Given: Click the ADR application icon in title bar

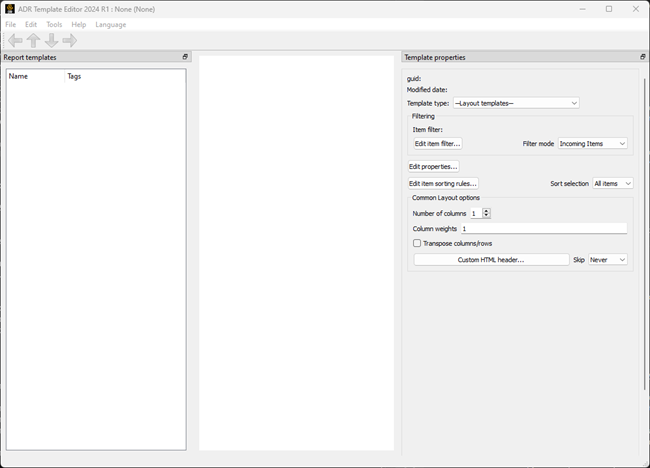Looking at the screenshot, I should point(10,9).
